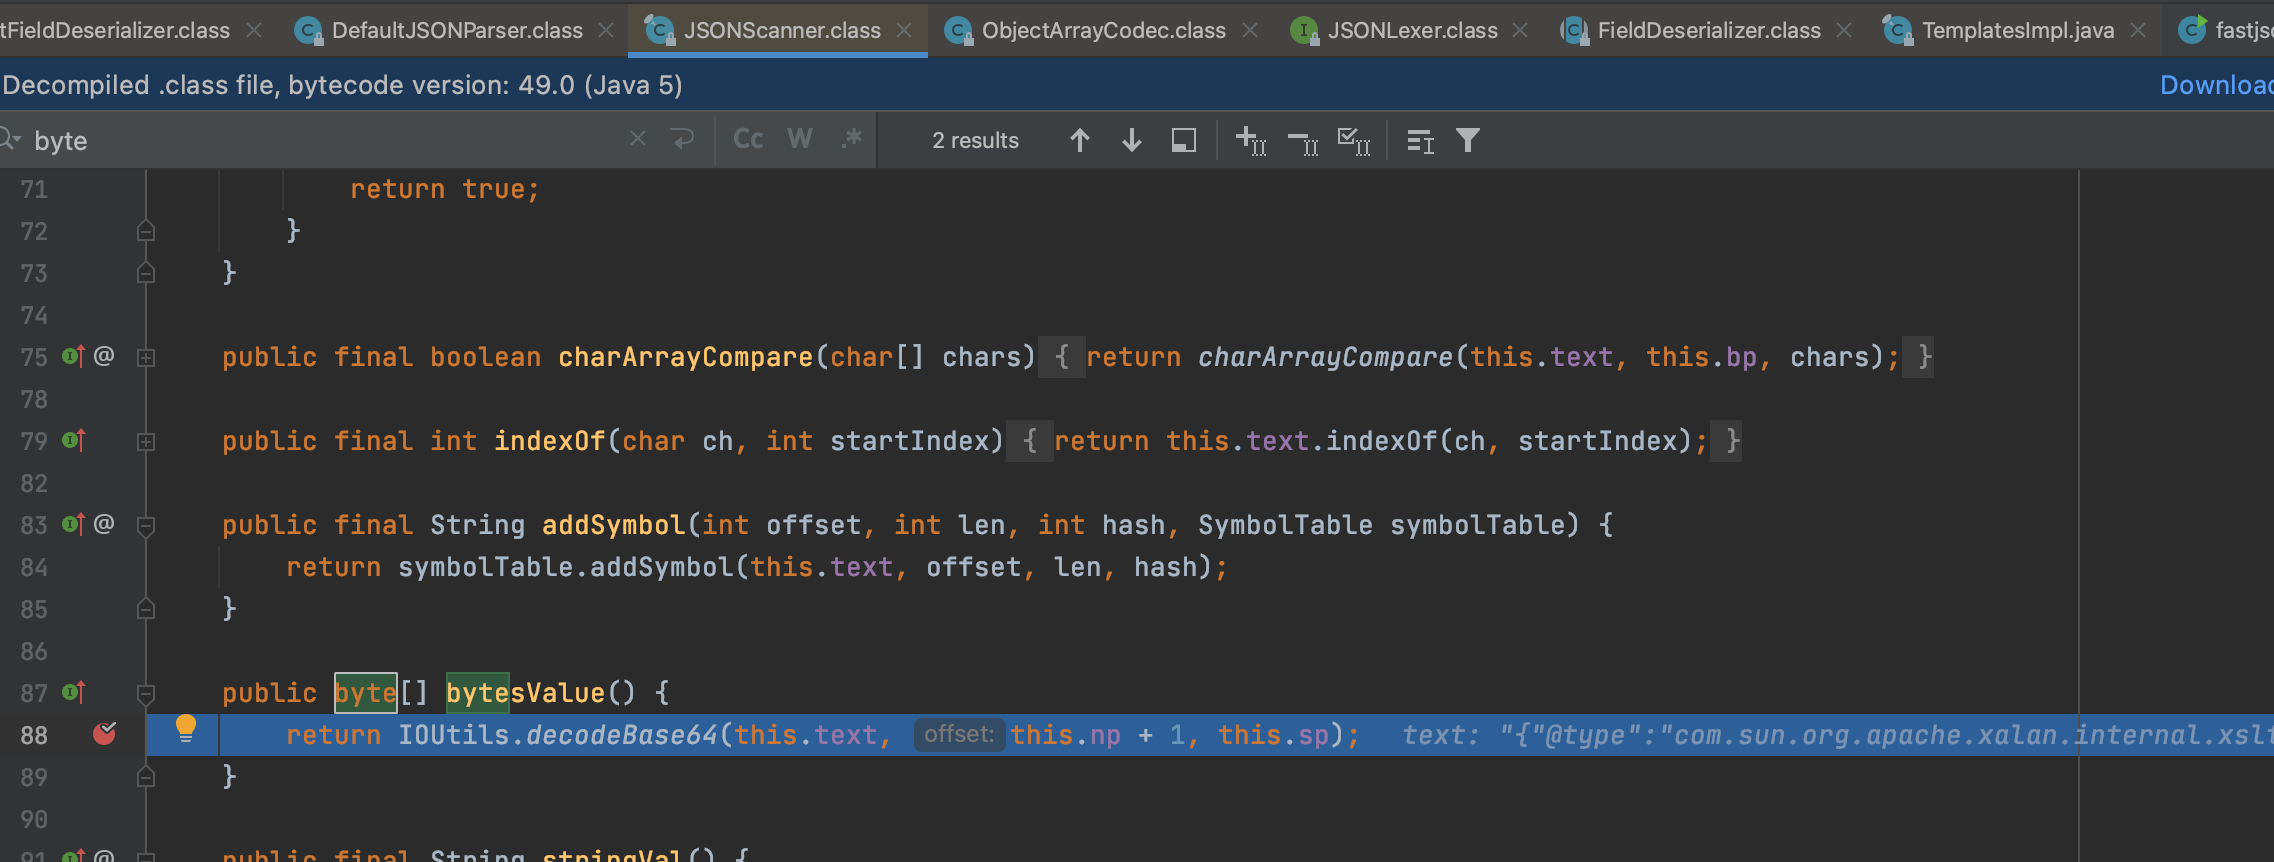This screenshot has height=862, width=2274.
Task: Open the TemplatesImpl.java tab
Action: (x=2016, y=31)
